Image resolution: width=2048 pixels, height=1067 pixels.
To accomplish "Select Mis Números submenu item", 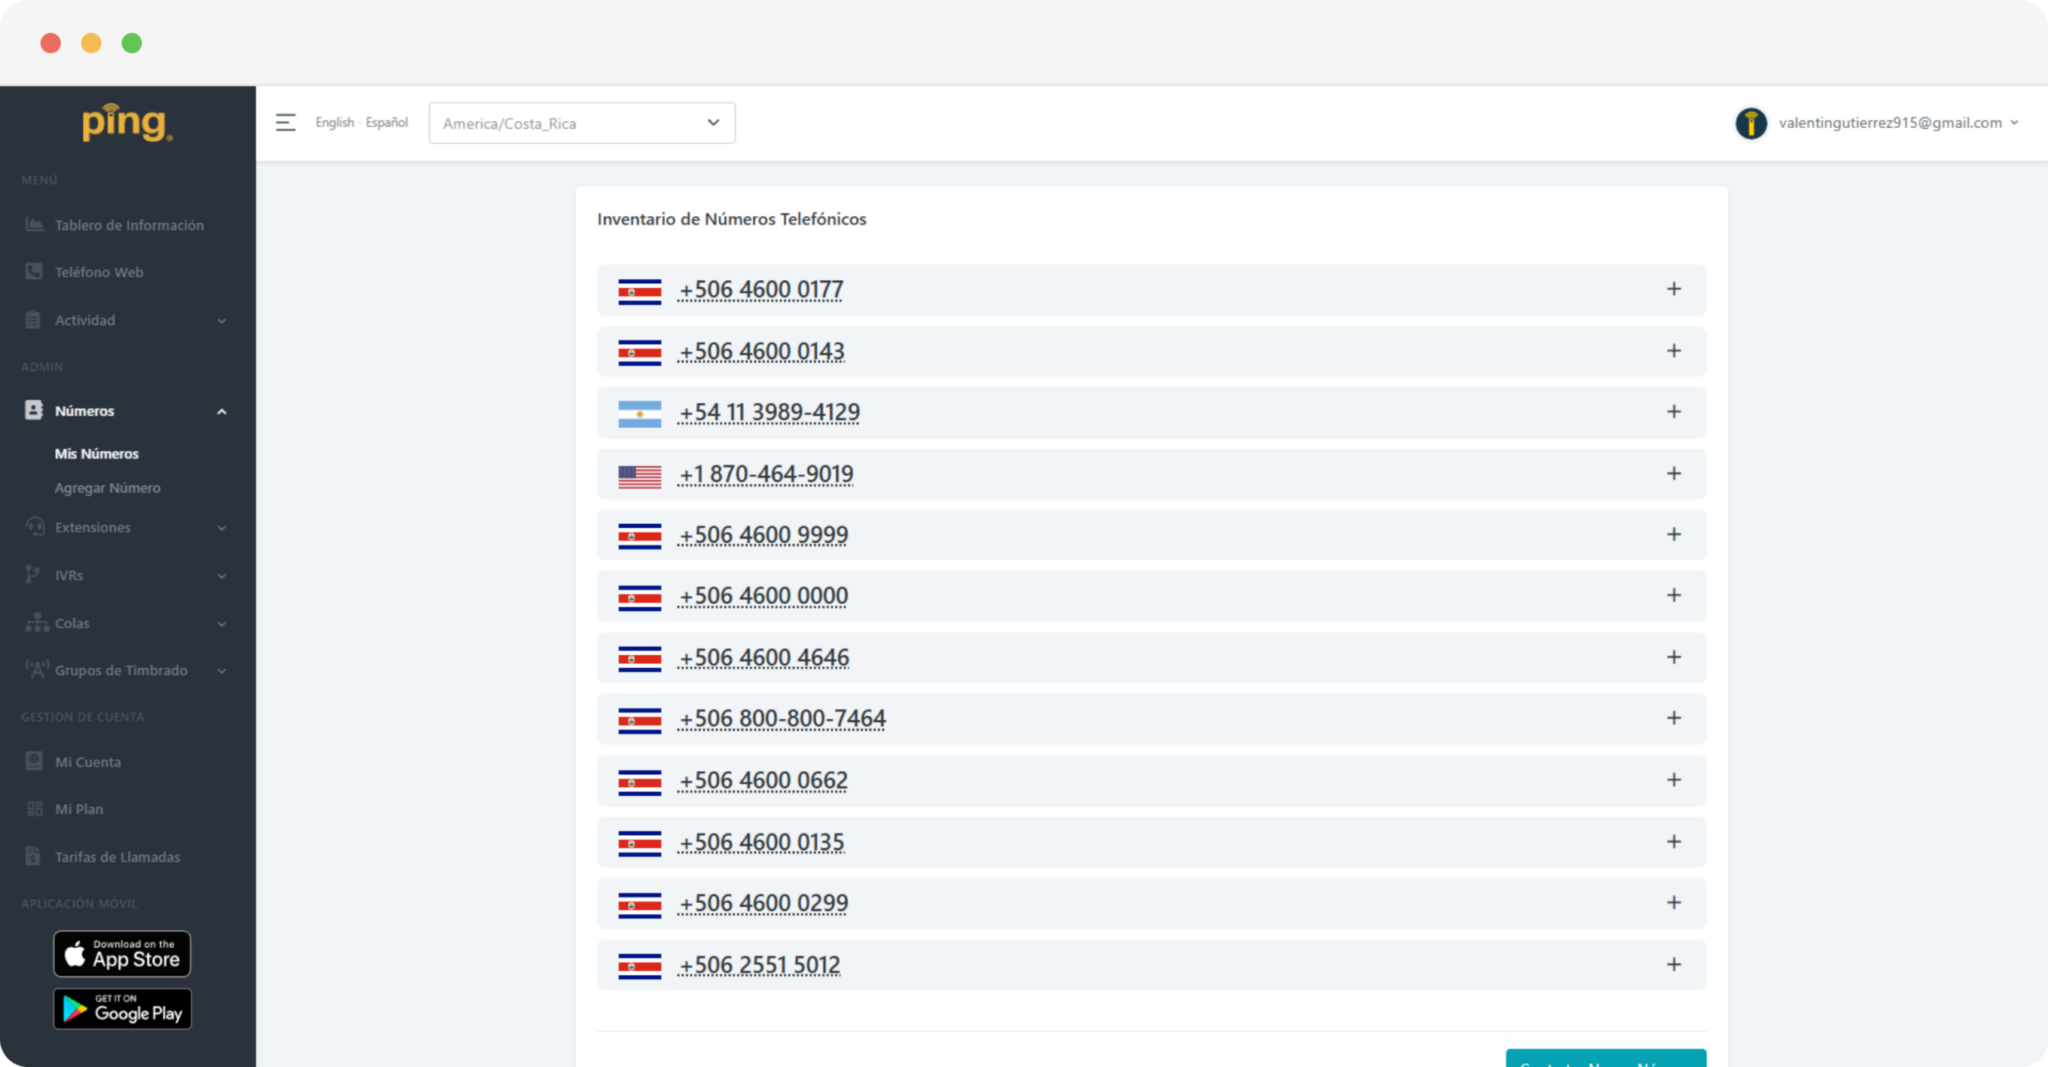I will coord(96,454).
